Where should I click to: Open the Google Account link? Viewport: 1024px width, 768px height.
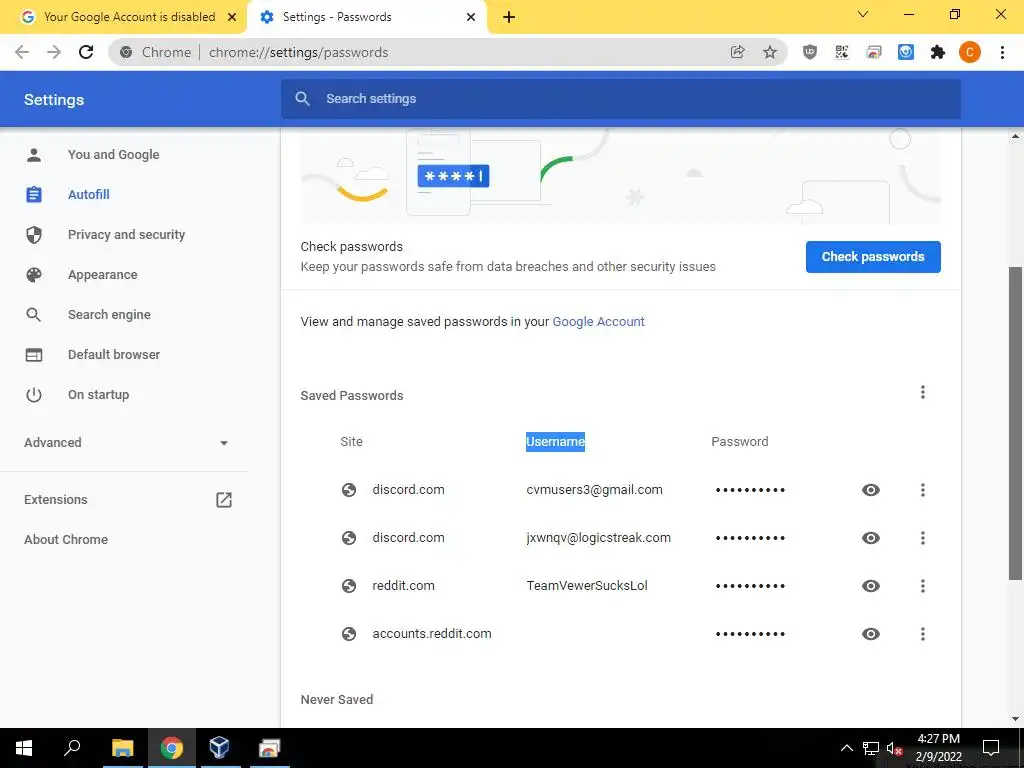point(598,321)
